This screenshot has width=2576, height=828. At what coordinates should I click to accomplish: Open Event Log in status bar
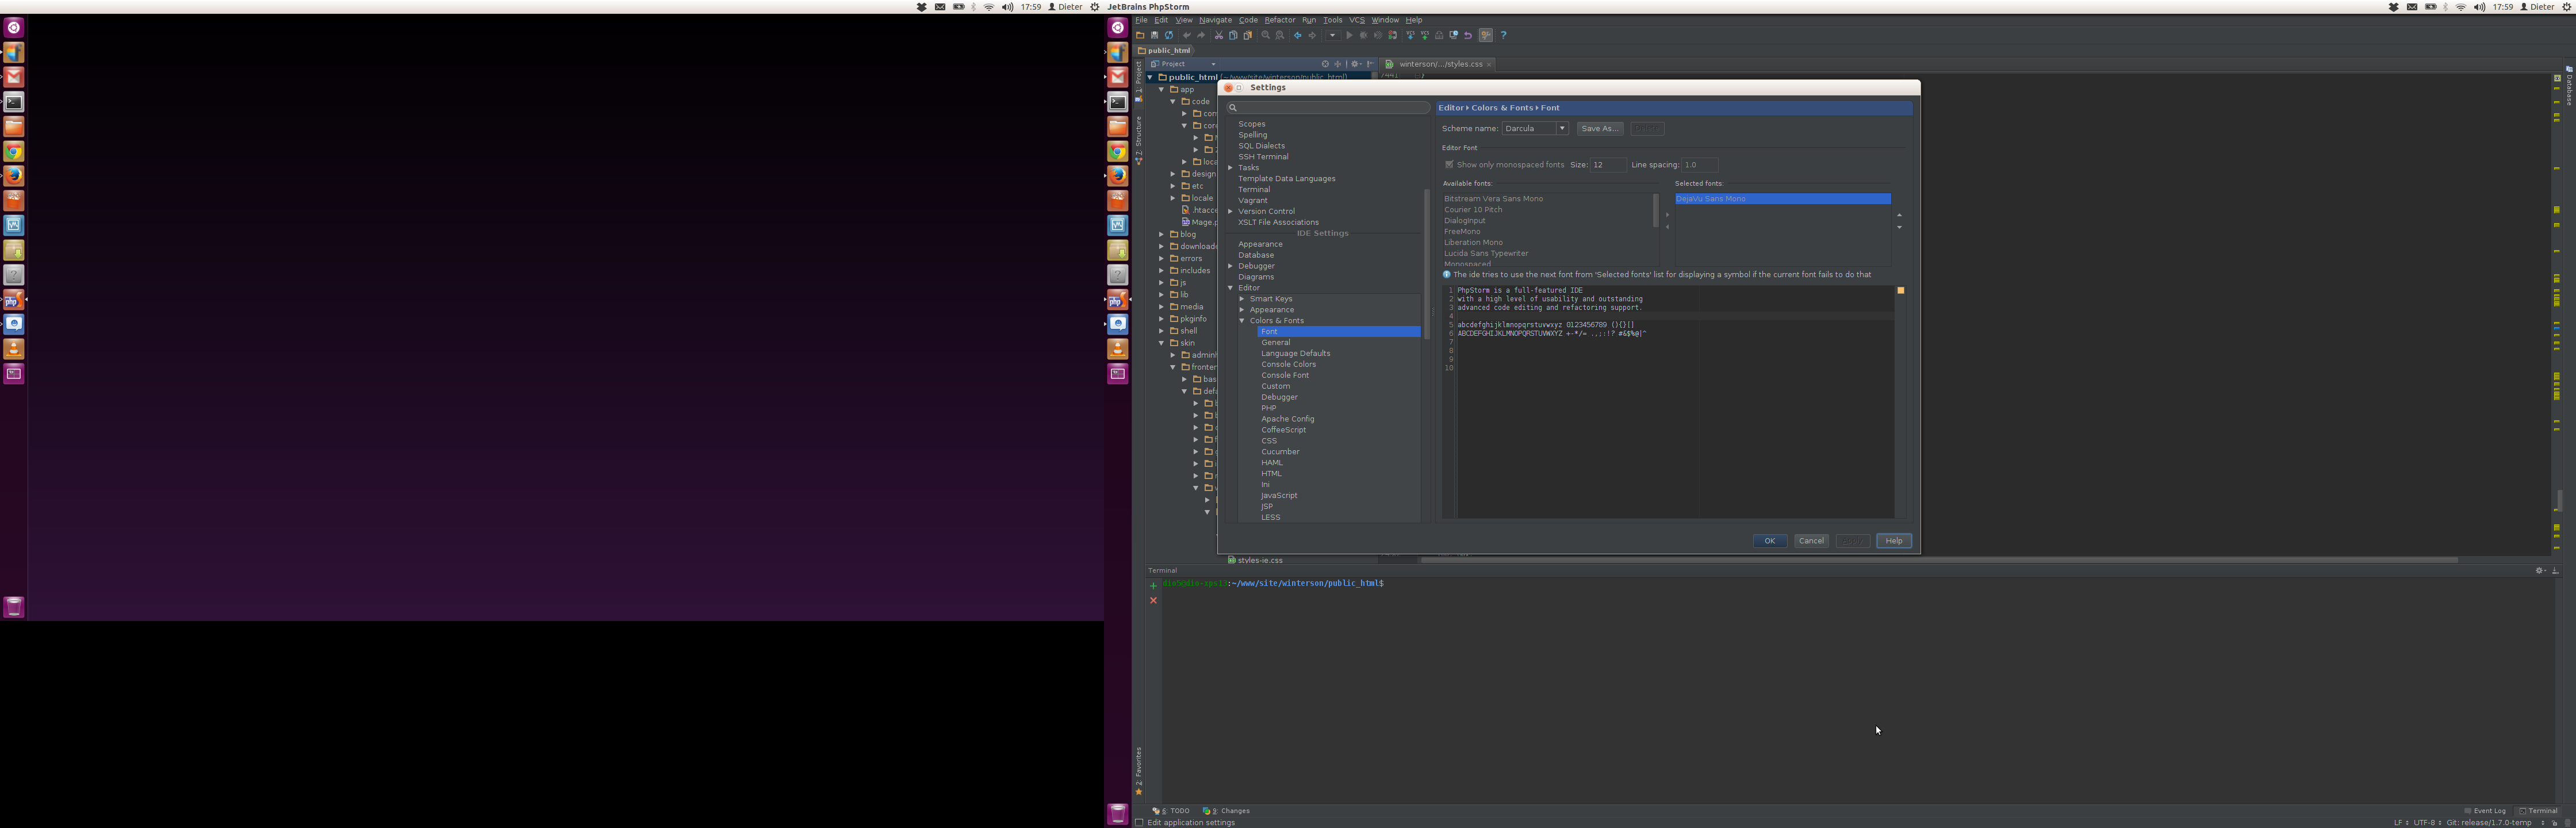coord(2486,811)
